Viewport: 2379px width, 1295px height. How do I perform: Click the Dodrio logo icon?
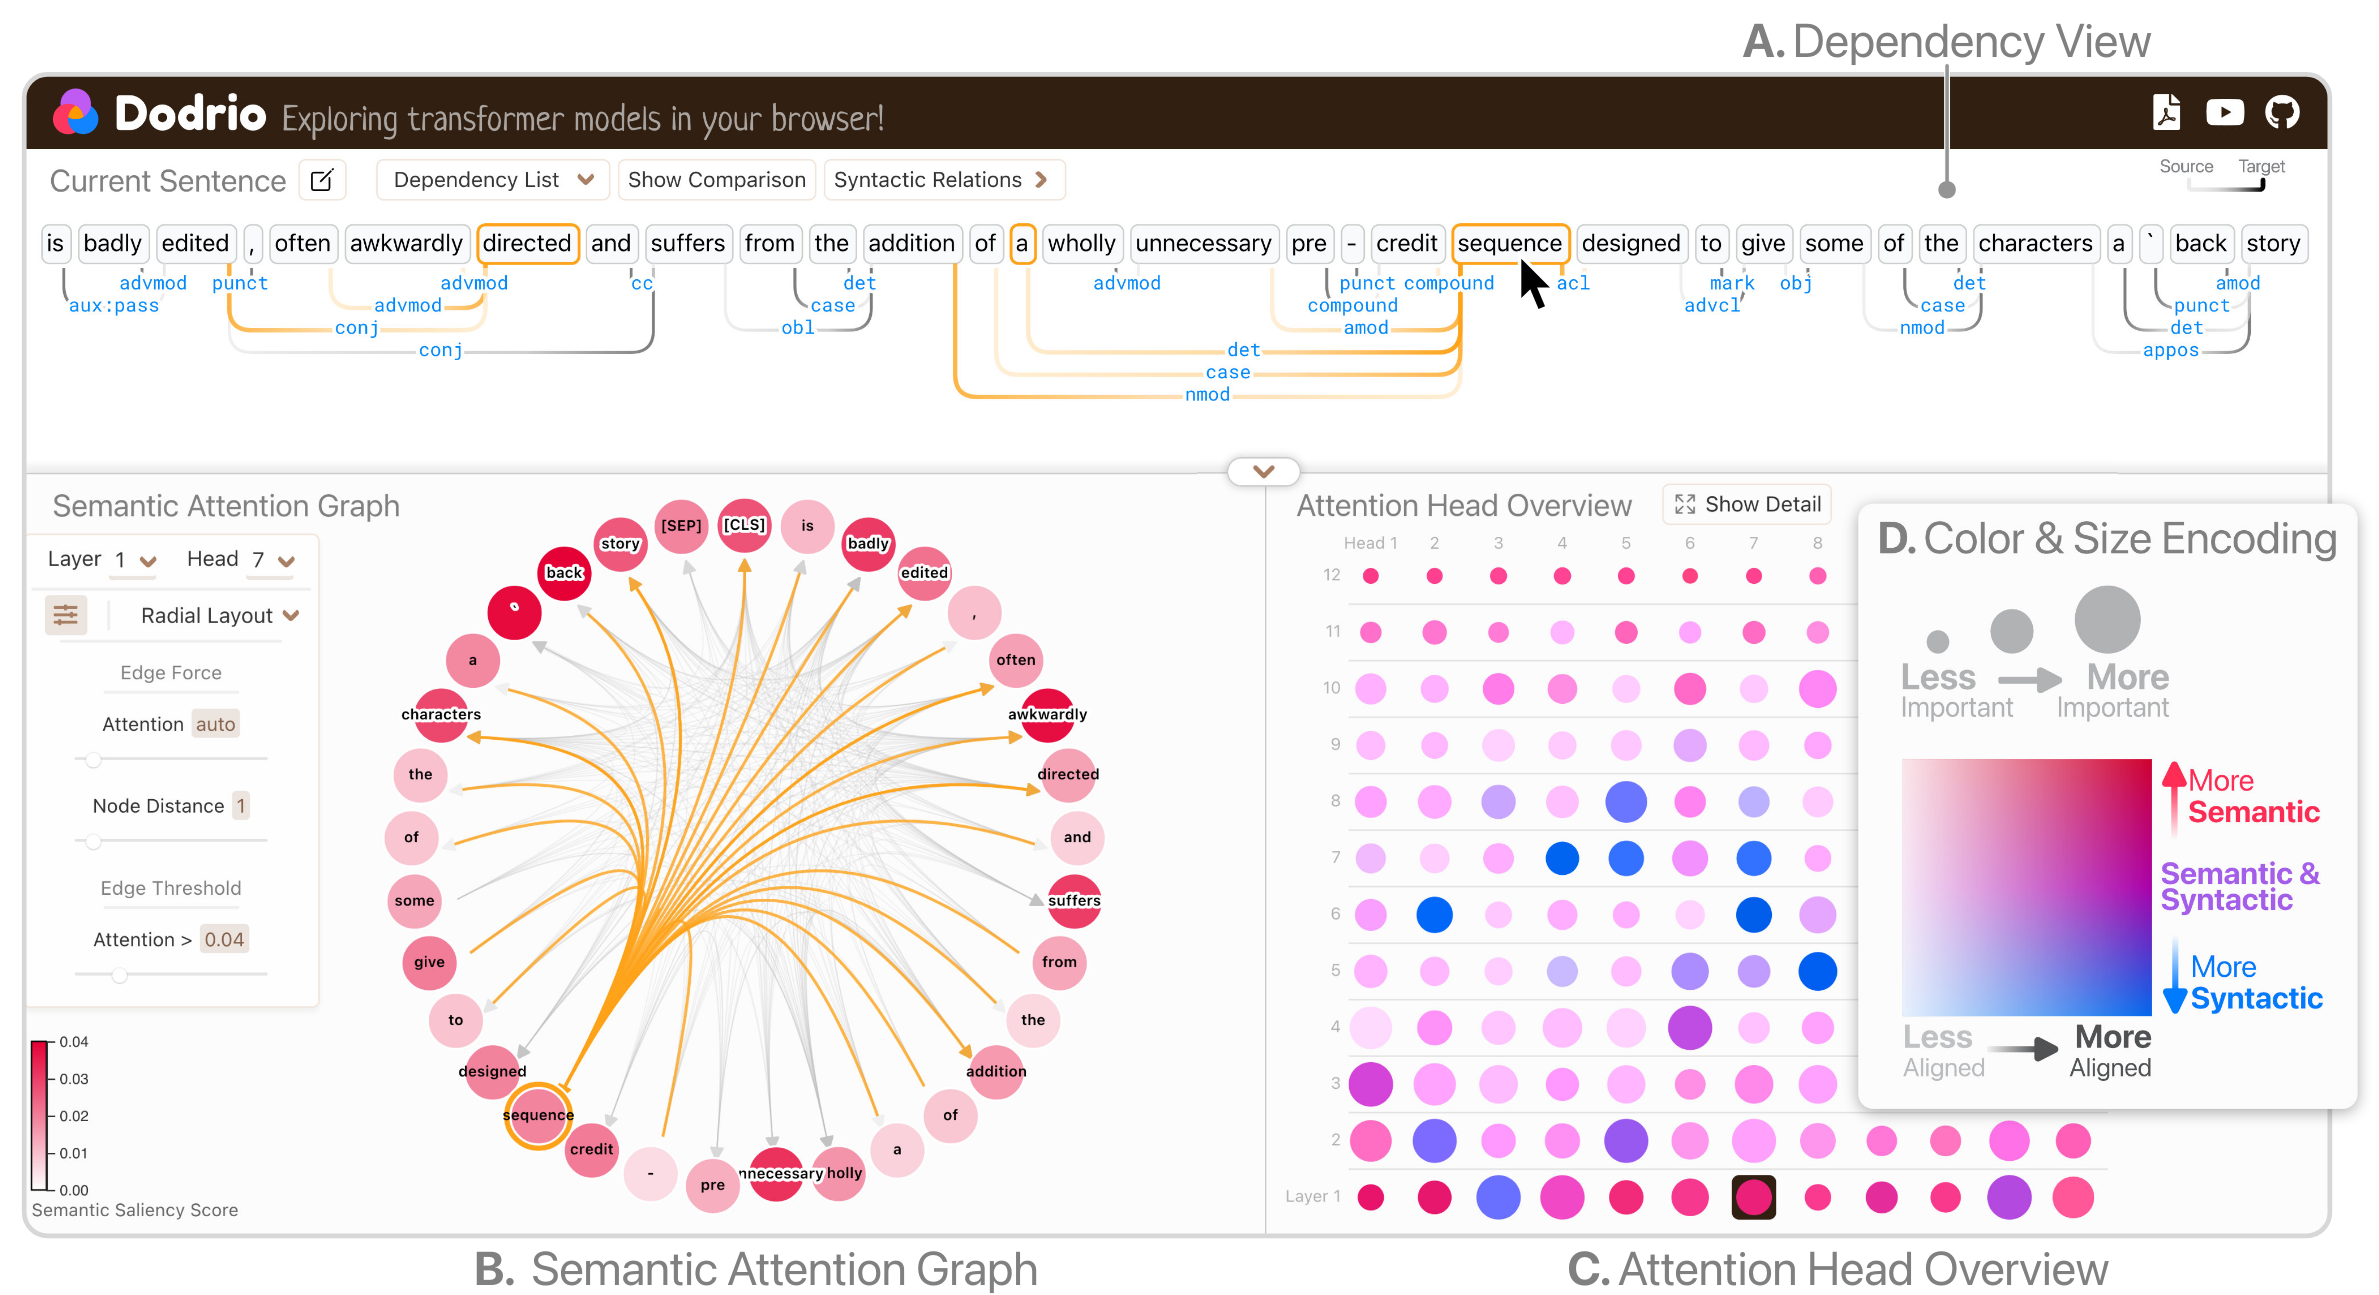tap(76, 113)
